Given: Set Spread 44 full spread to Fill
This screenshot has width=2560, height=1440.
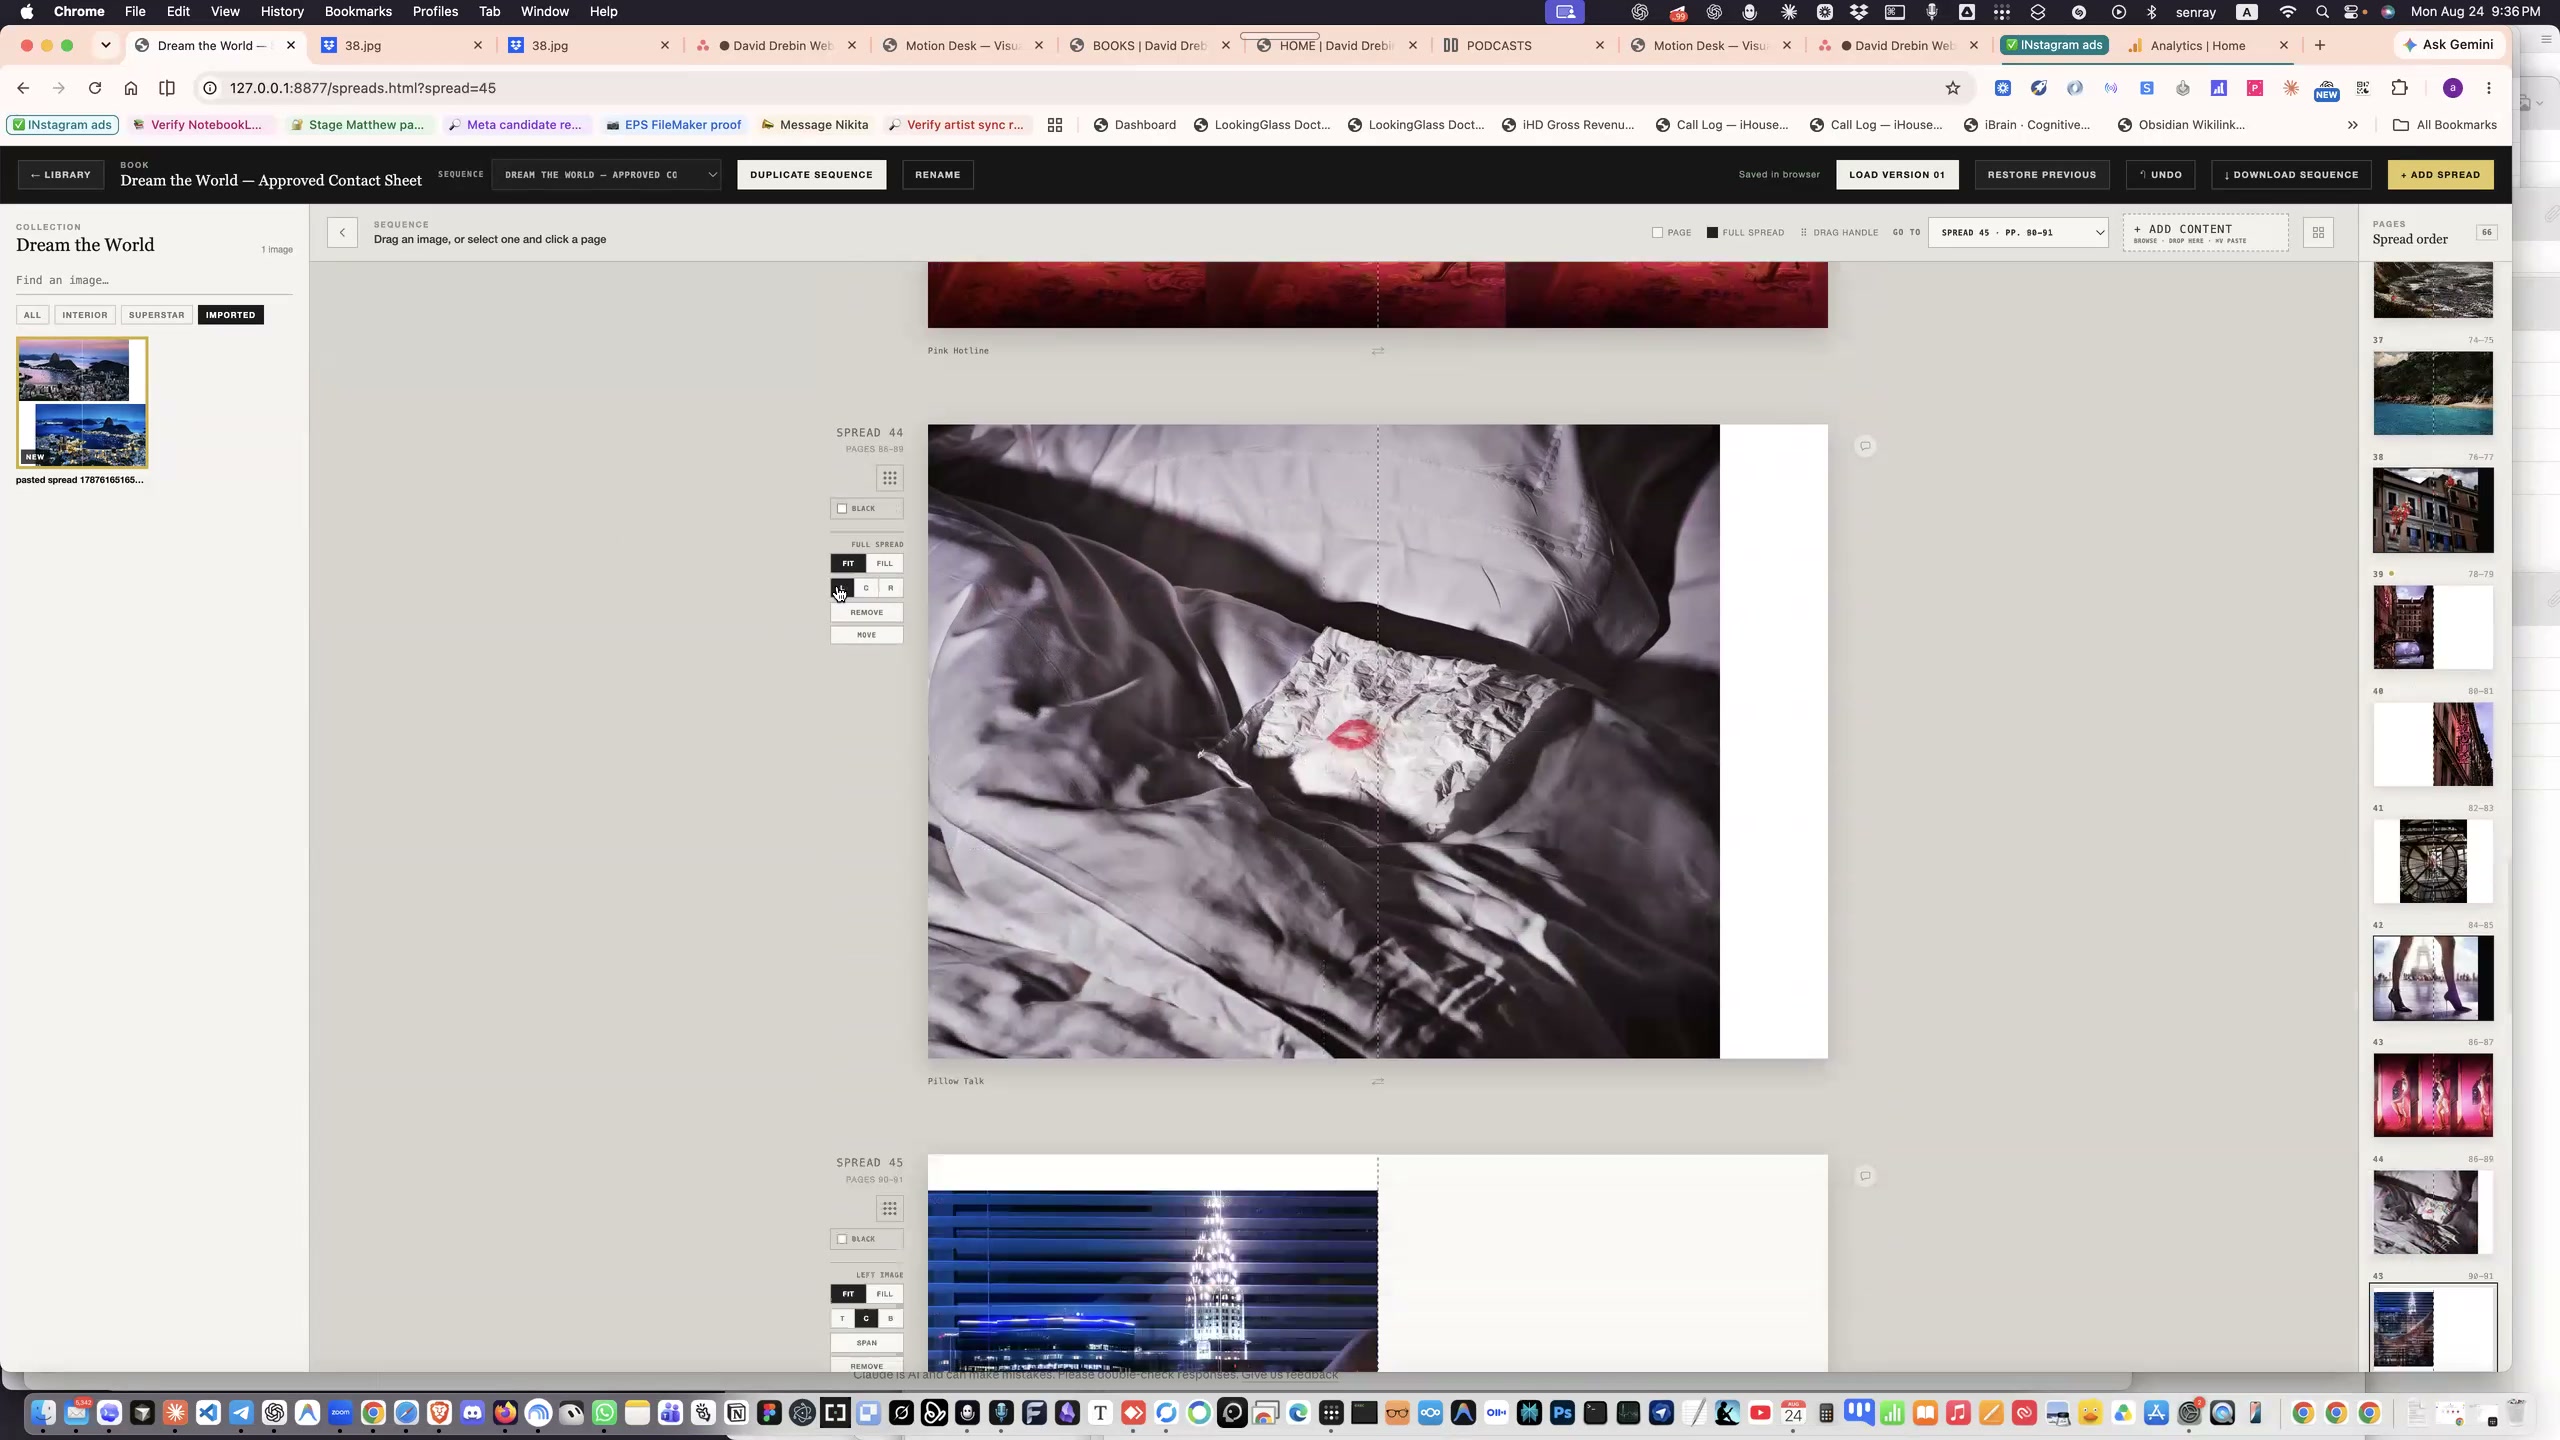Looking at the screenshot, I should (885, 564).
